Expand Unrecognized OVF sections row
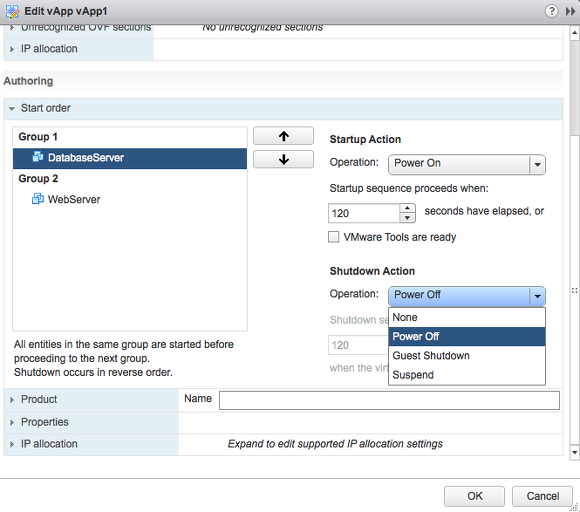The width and height of the screenshot is (580, 512). coord(12,28)
